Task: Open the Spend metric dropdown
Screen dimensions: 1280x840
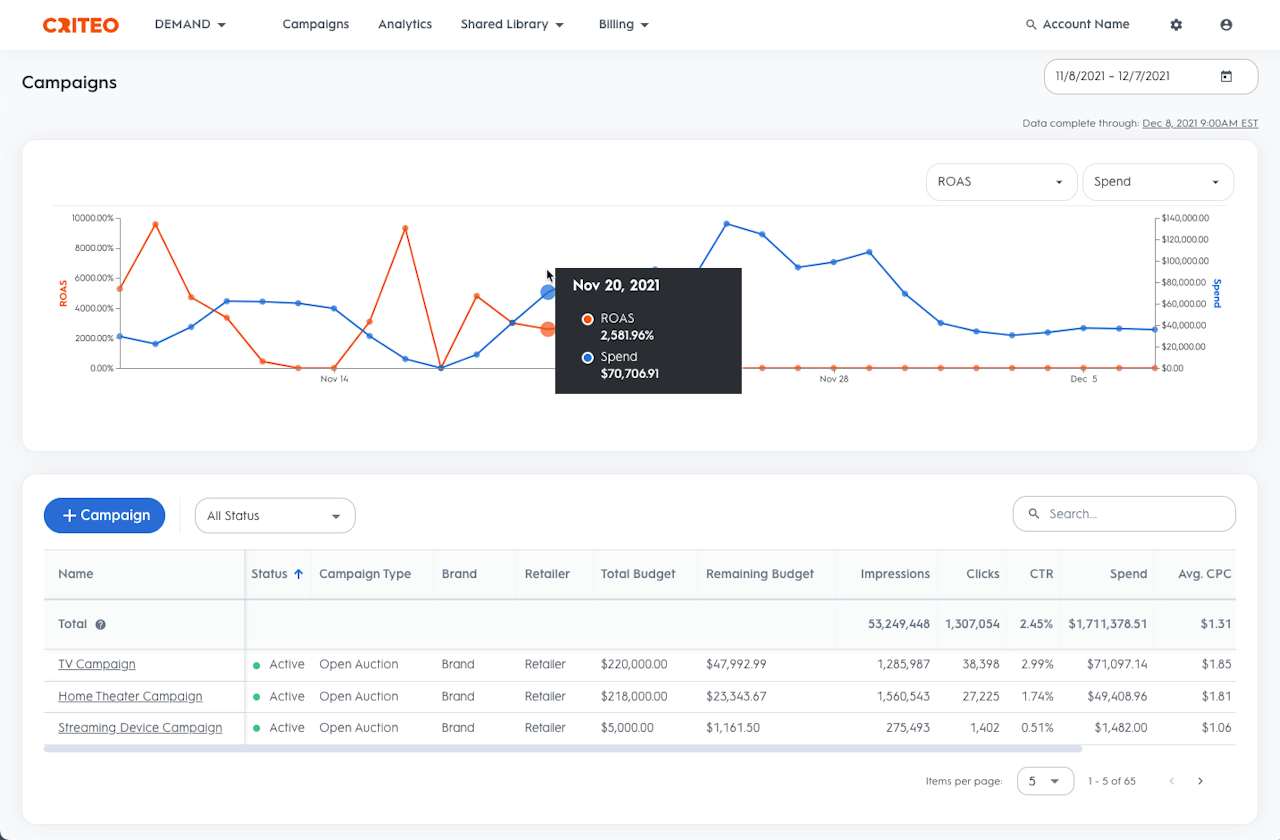Action: pyautogui.click(x=1158, y=182)
